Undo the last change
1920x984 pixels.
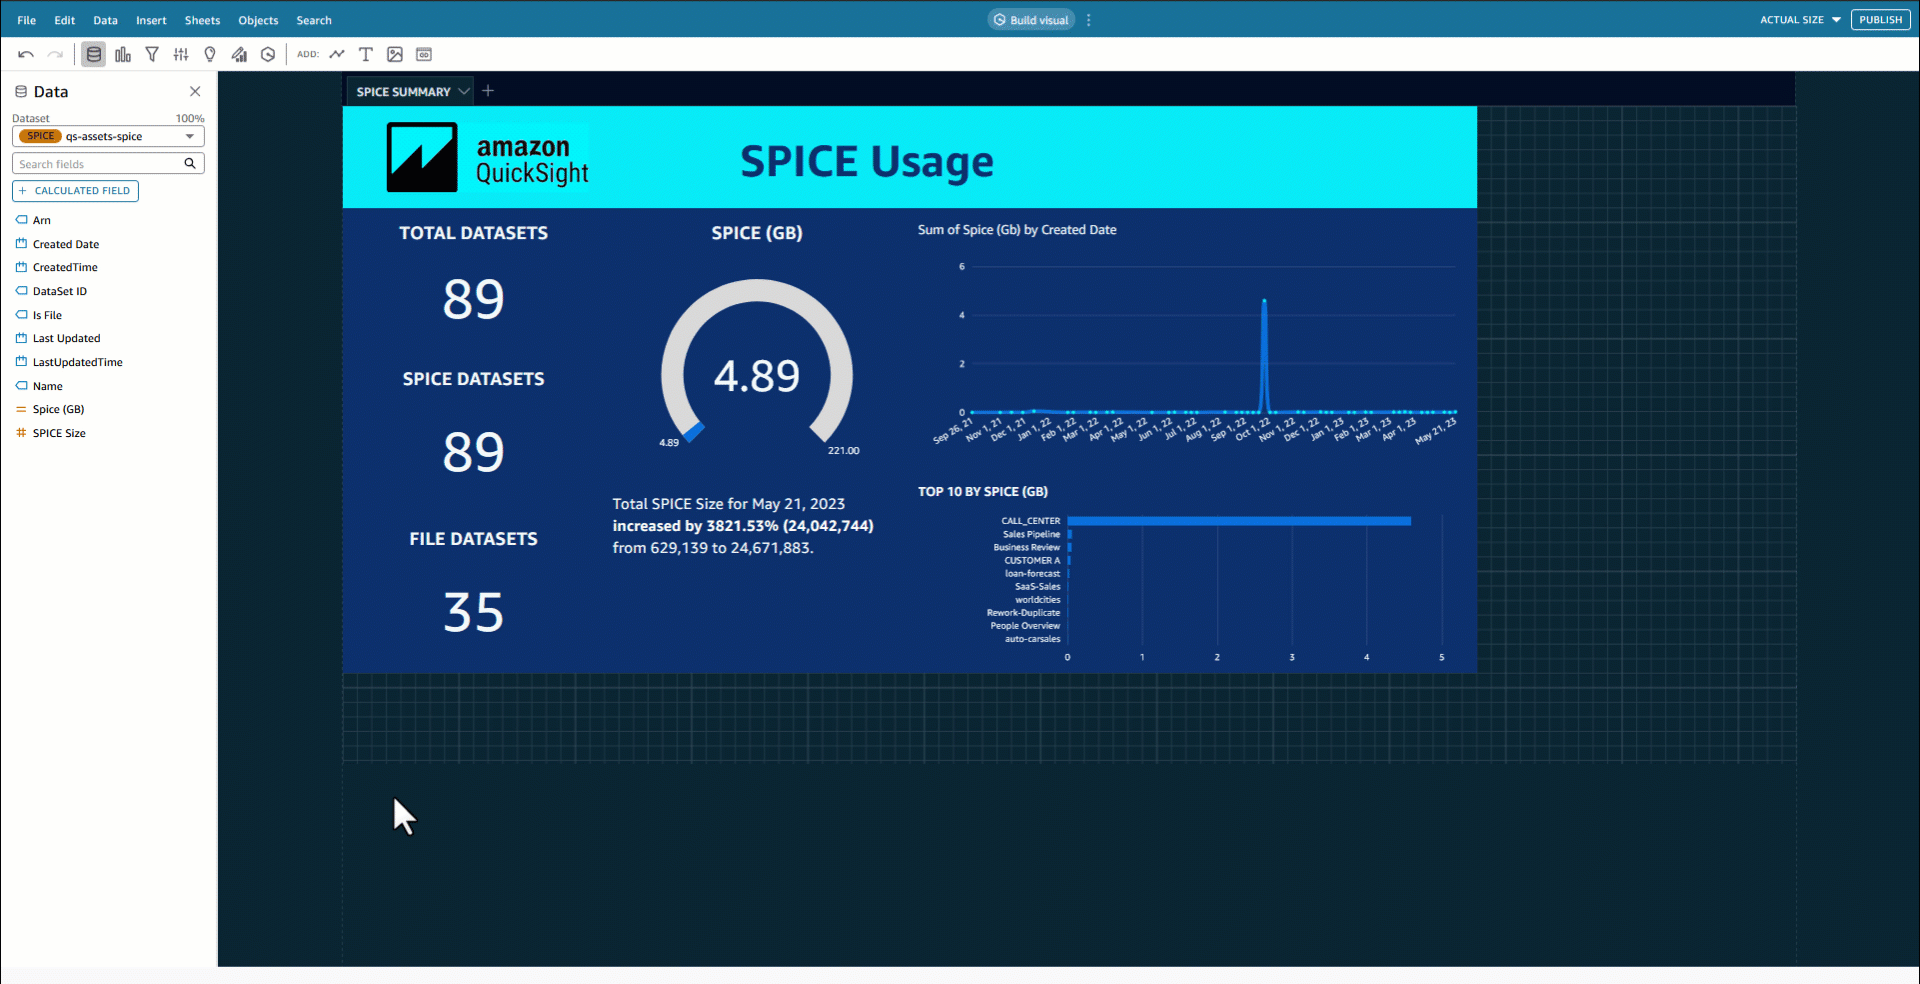click(x=26, y=55)
